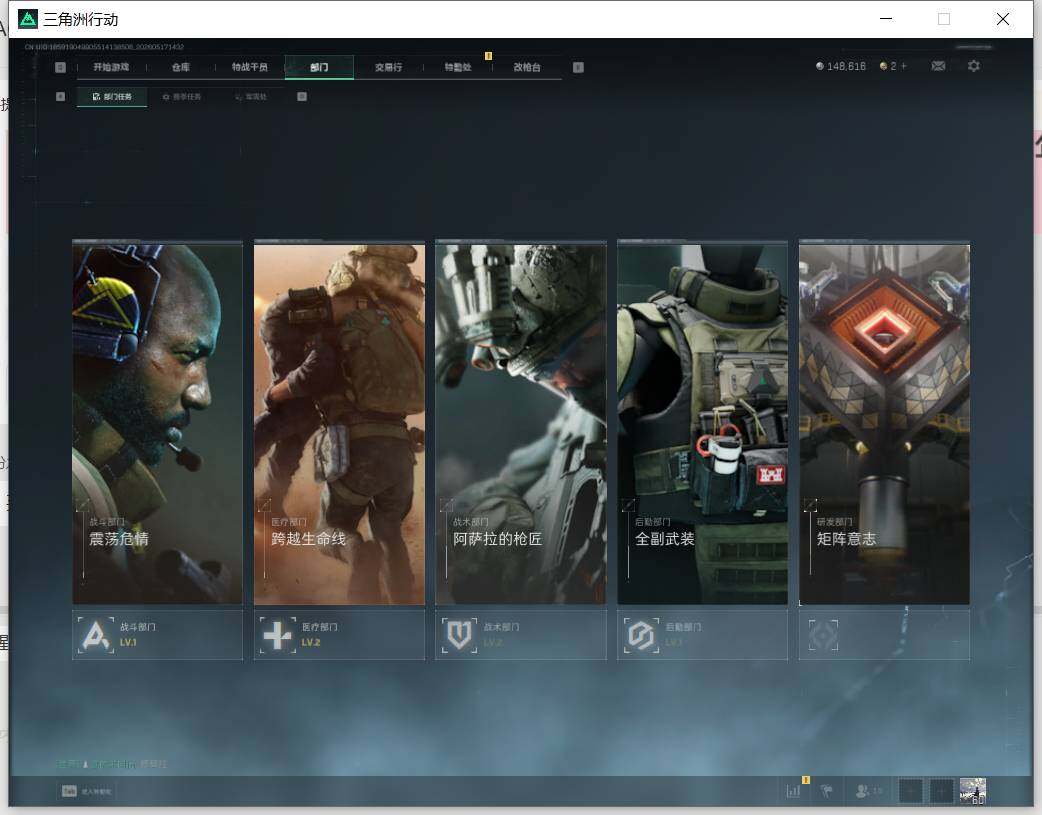This screenshot has width=1042, height=815.
Task: Click the 后勤部门 level panel
Action: coord(702,635)
